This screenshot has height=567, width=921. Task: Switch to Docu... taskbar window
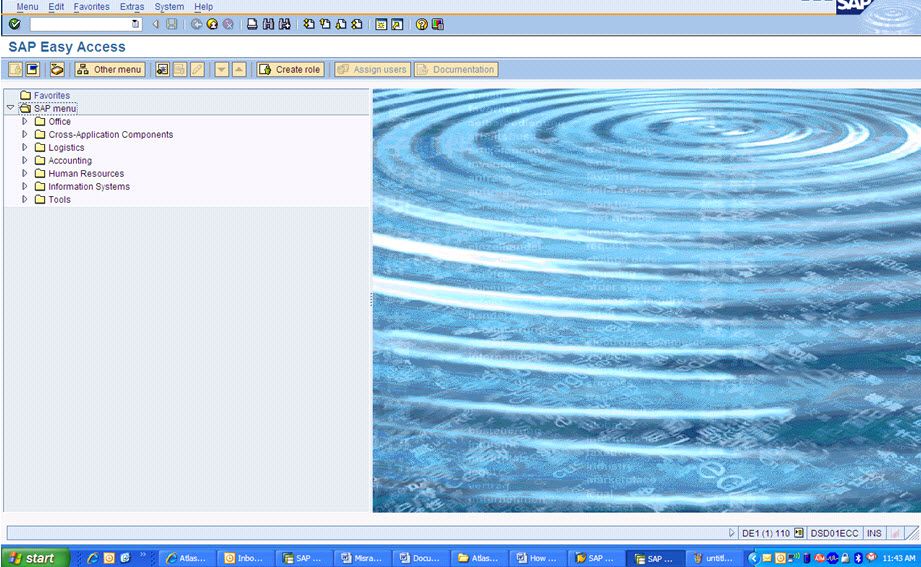pyautogui.click(x=420, y=558)
